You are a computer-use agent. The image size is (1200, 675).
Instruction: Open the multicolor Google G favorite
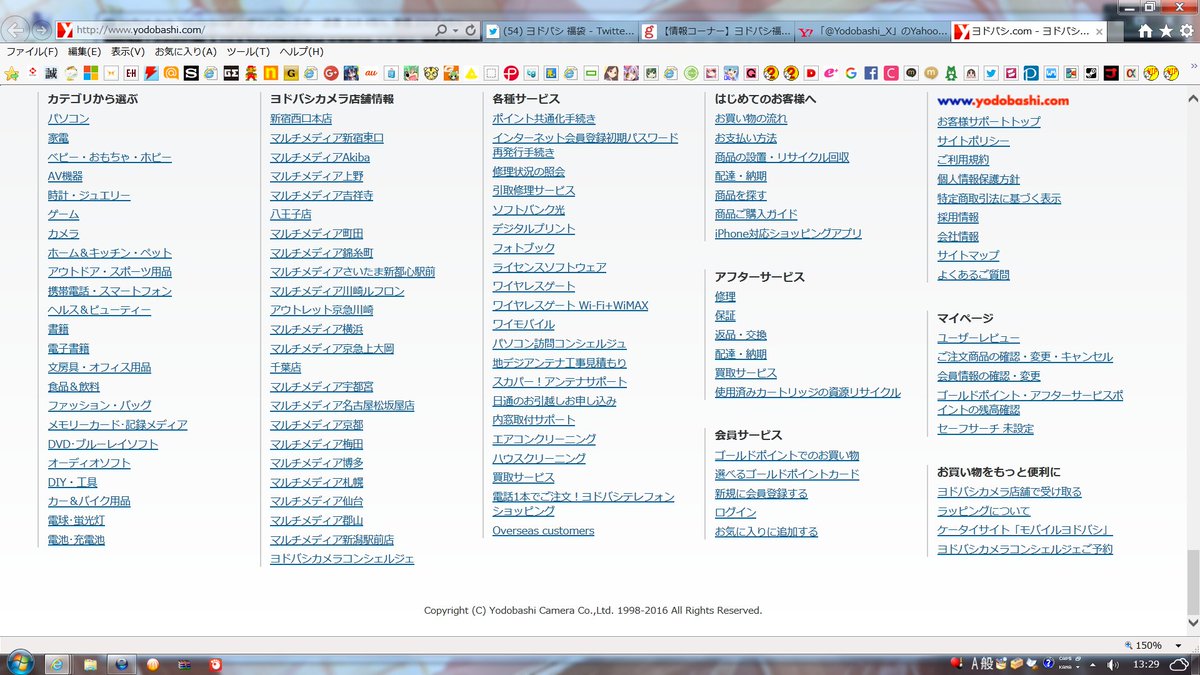[850, 73]
